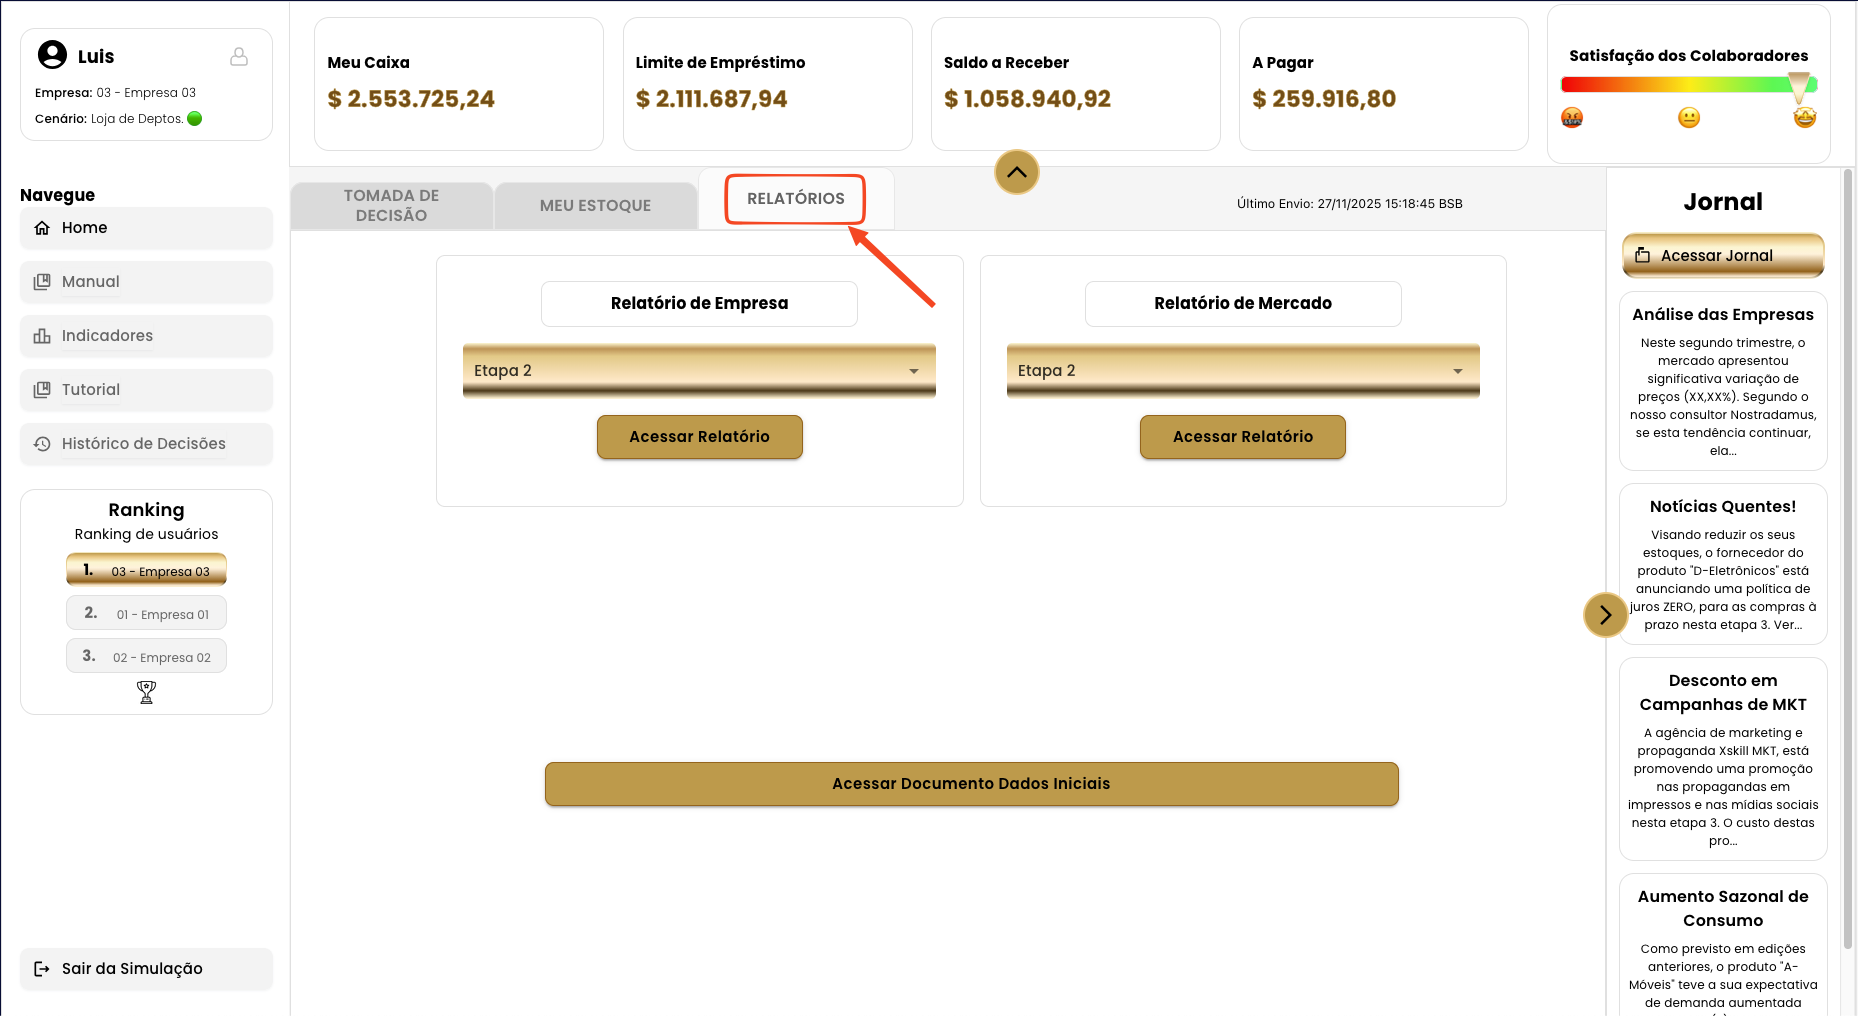Click the Último Envio timestamp text
1858x1016 pixels.
[1349, 204]
